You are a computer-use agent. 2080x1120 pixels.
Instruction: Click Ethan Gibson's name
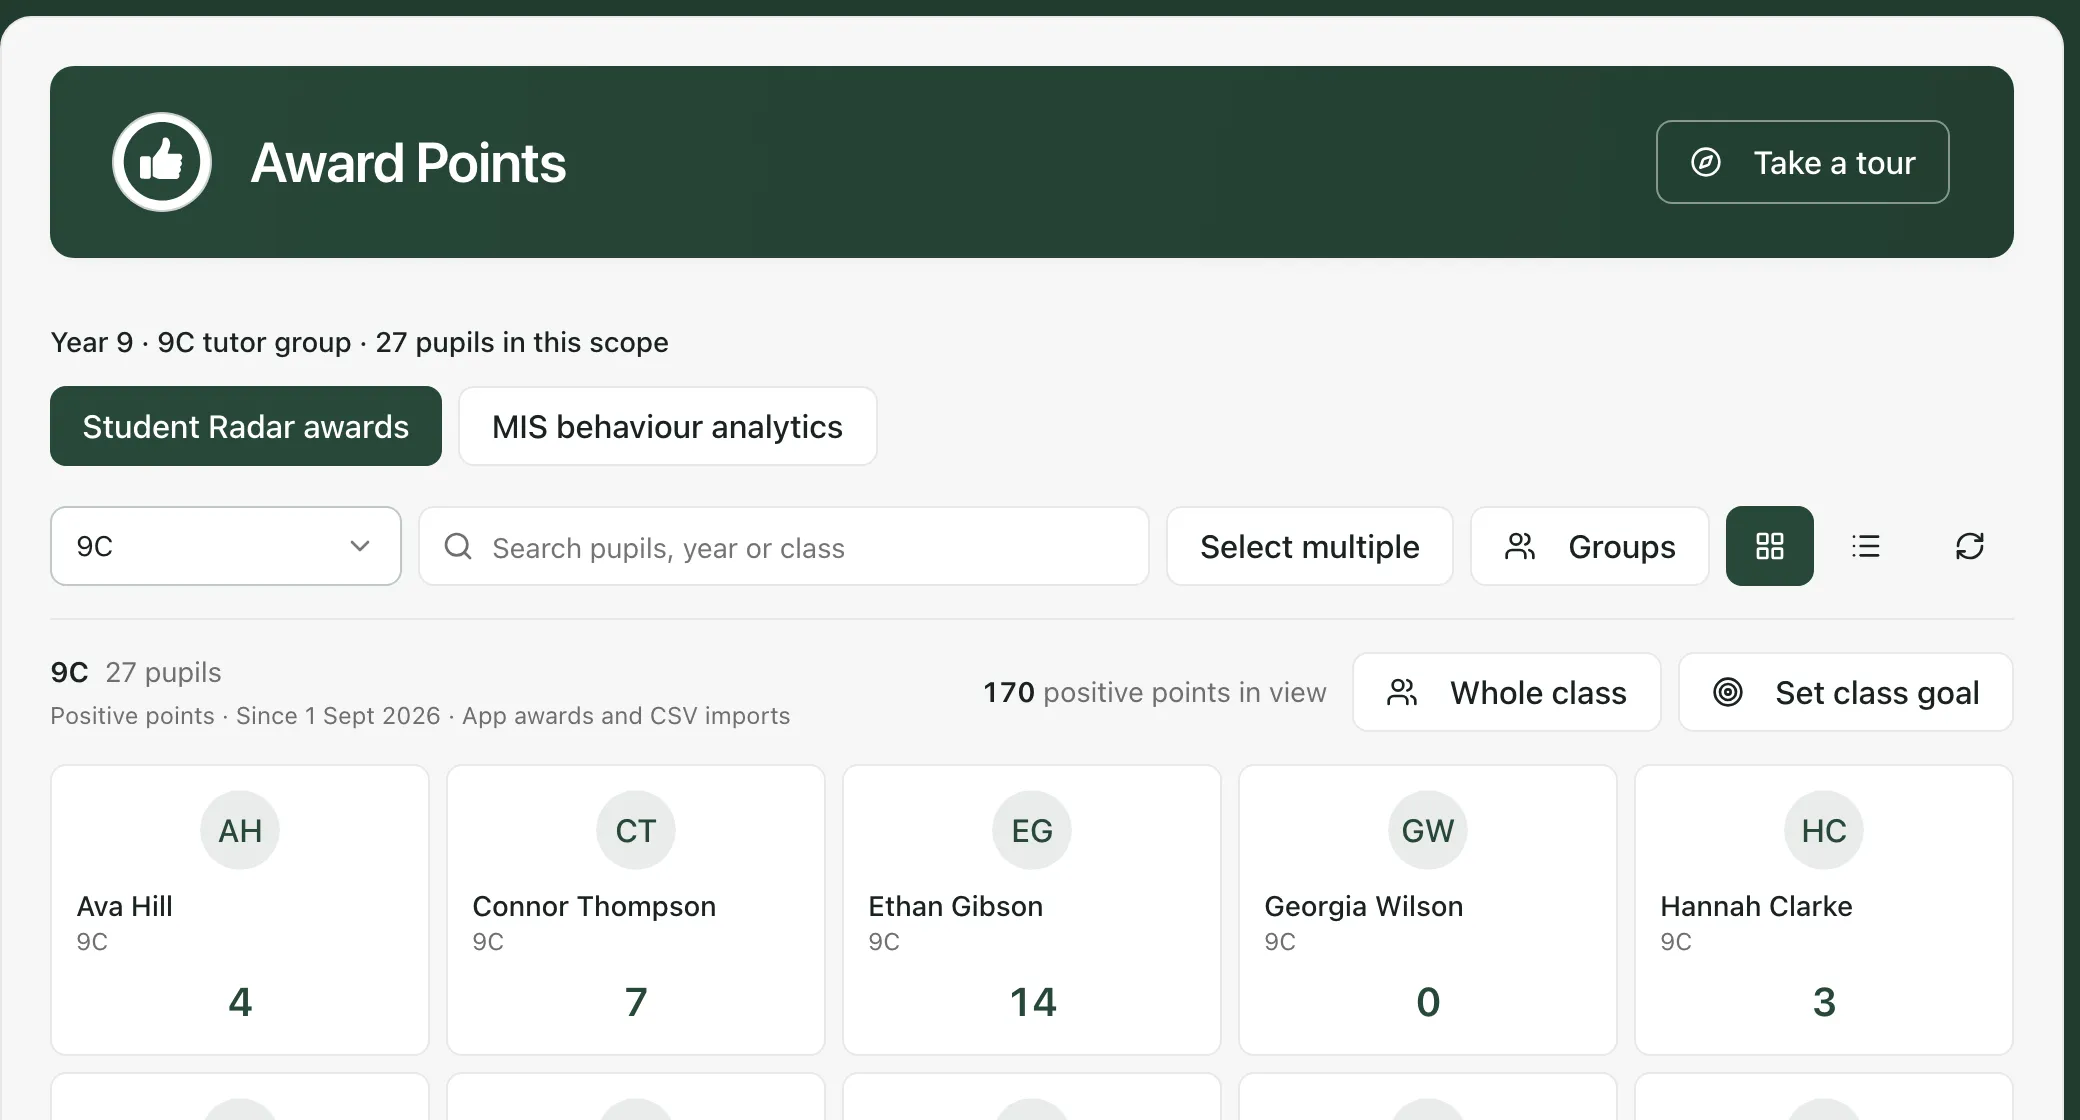pyautogui.click(x=955, y=906)
